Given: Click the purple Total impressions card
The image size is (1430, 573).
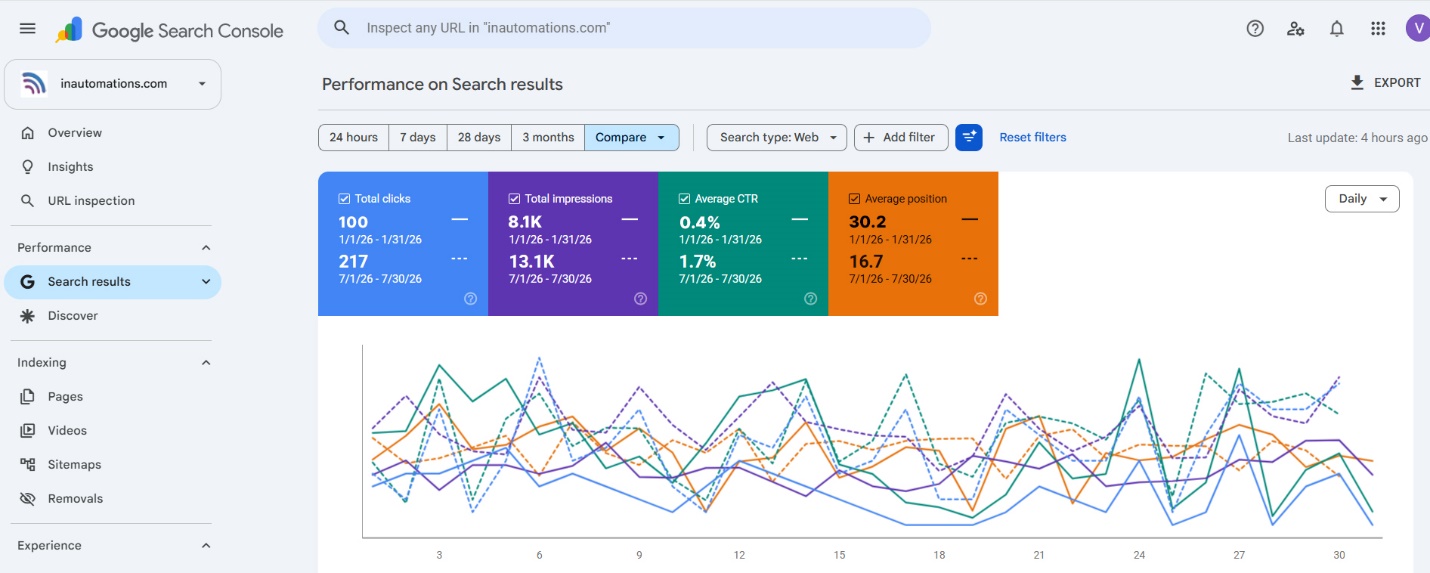Looking at the screenshot, I should (x=573, y=244).
